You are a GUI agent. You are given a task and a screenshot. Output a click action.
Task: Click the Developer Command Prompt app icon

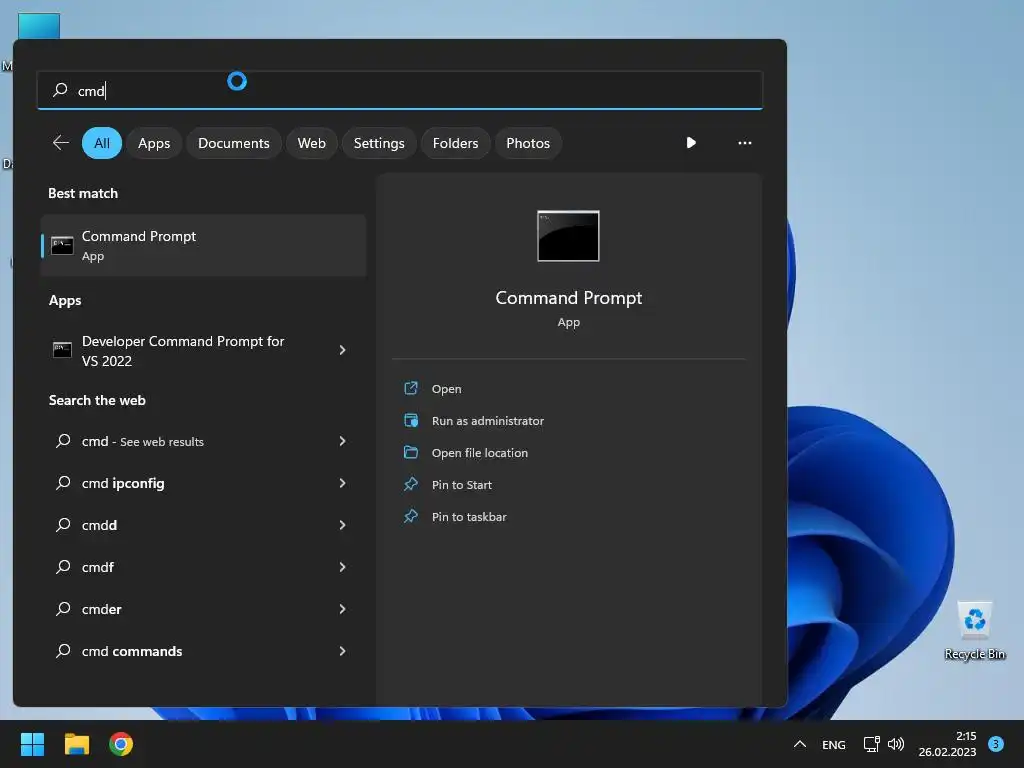(62, 349)
